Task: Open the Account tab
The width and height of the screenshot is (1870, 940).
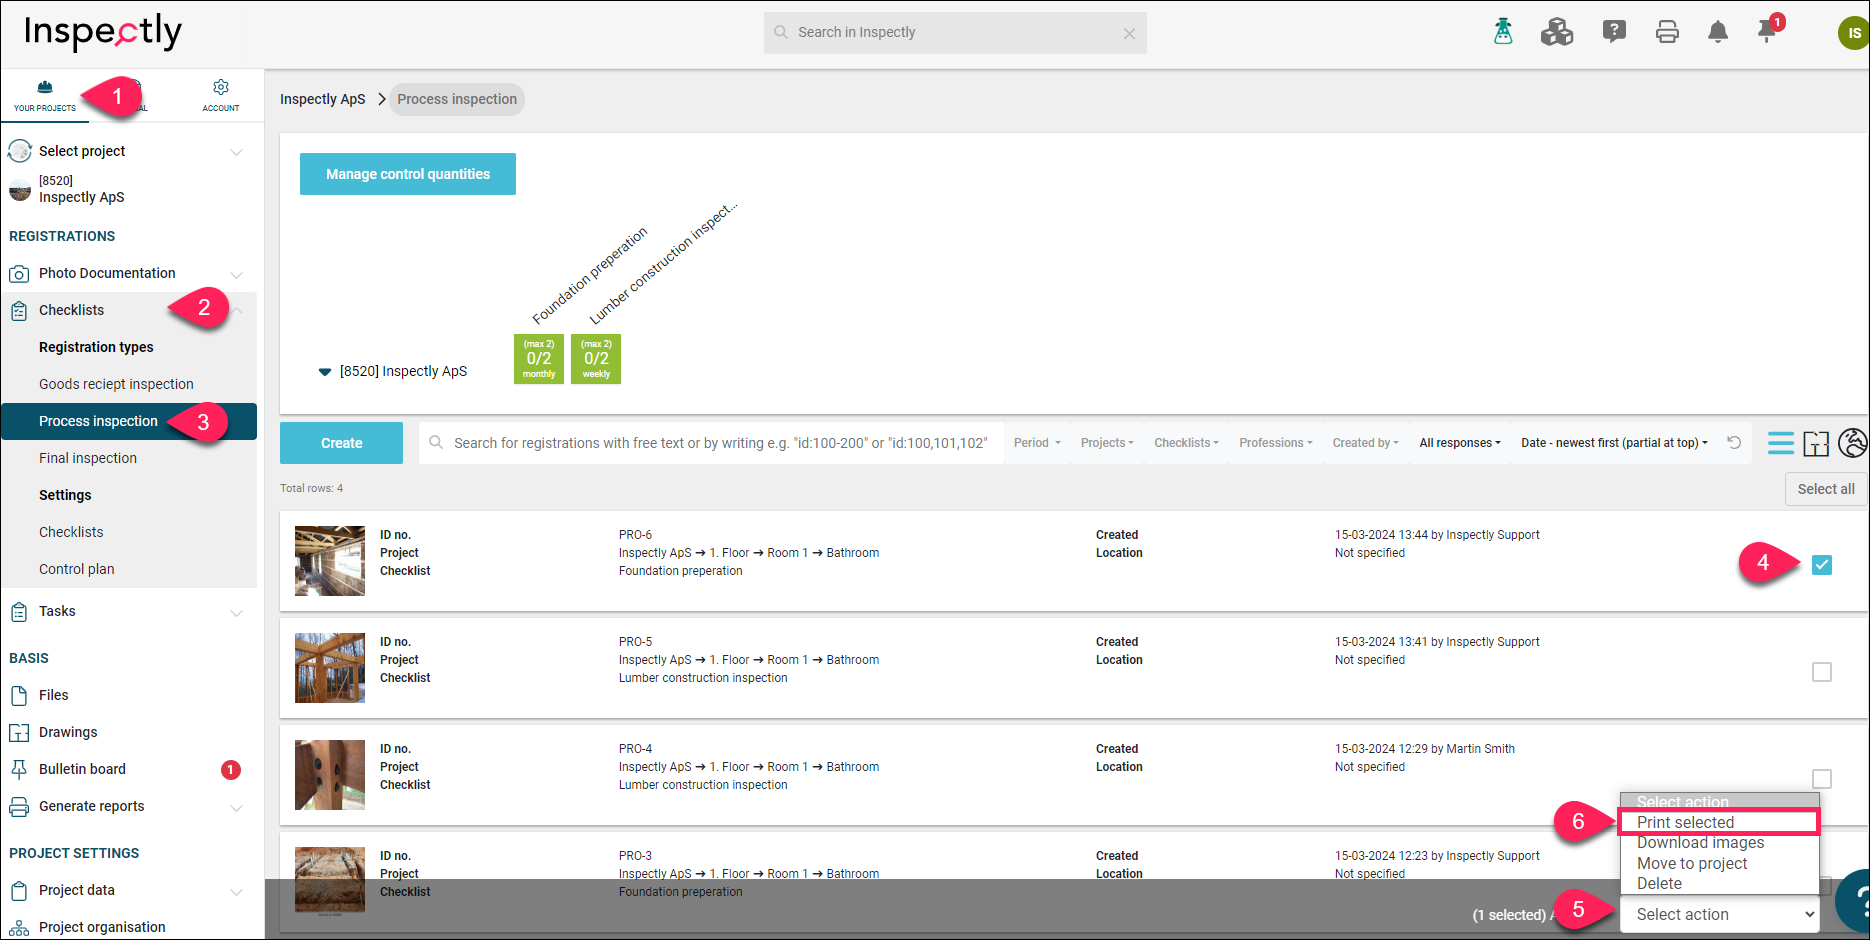Action: point(221,96)
